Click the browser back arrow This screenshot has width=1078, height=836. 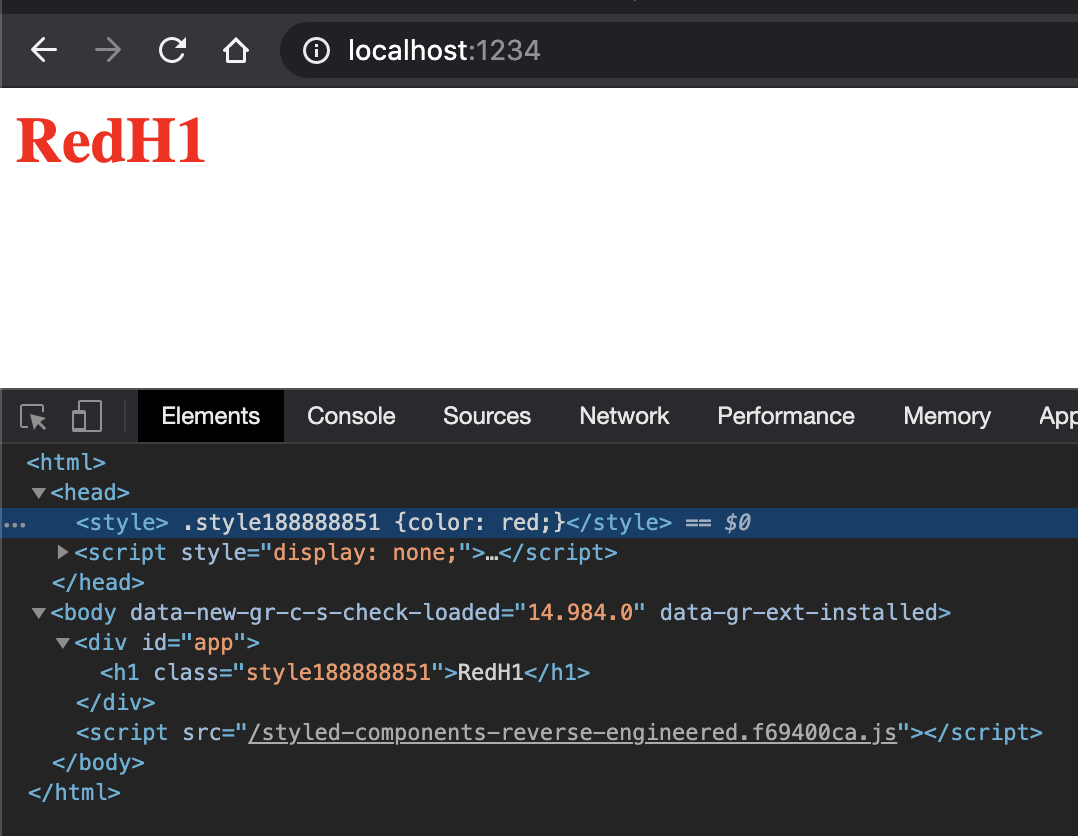[44, 50]
